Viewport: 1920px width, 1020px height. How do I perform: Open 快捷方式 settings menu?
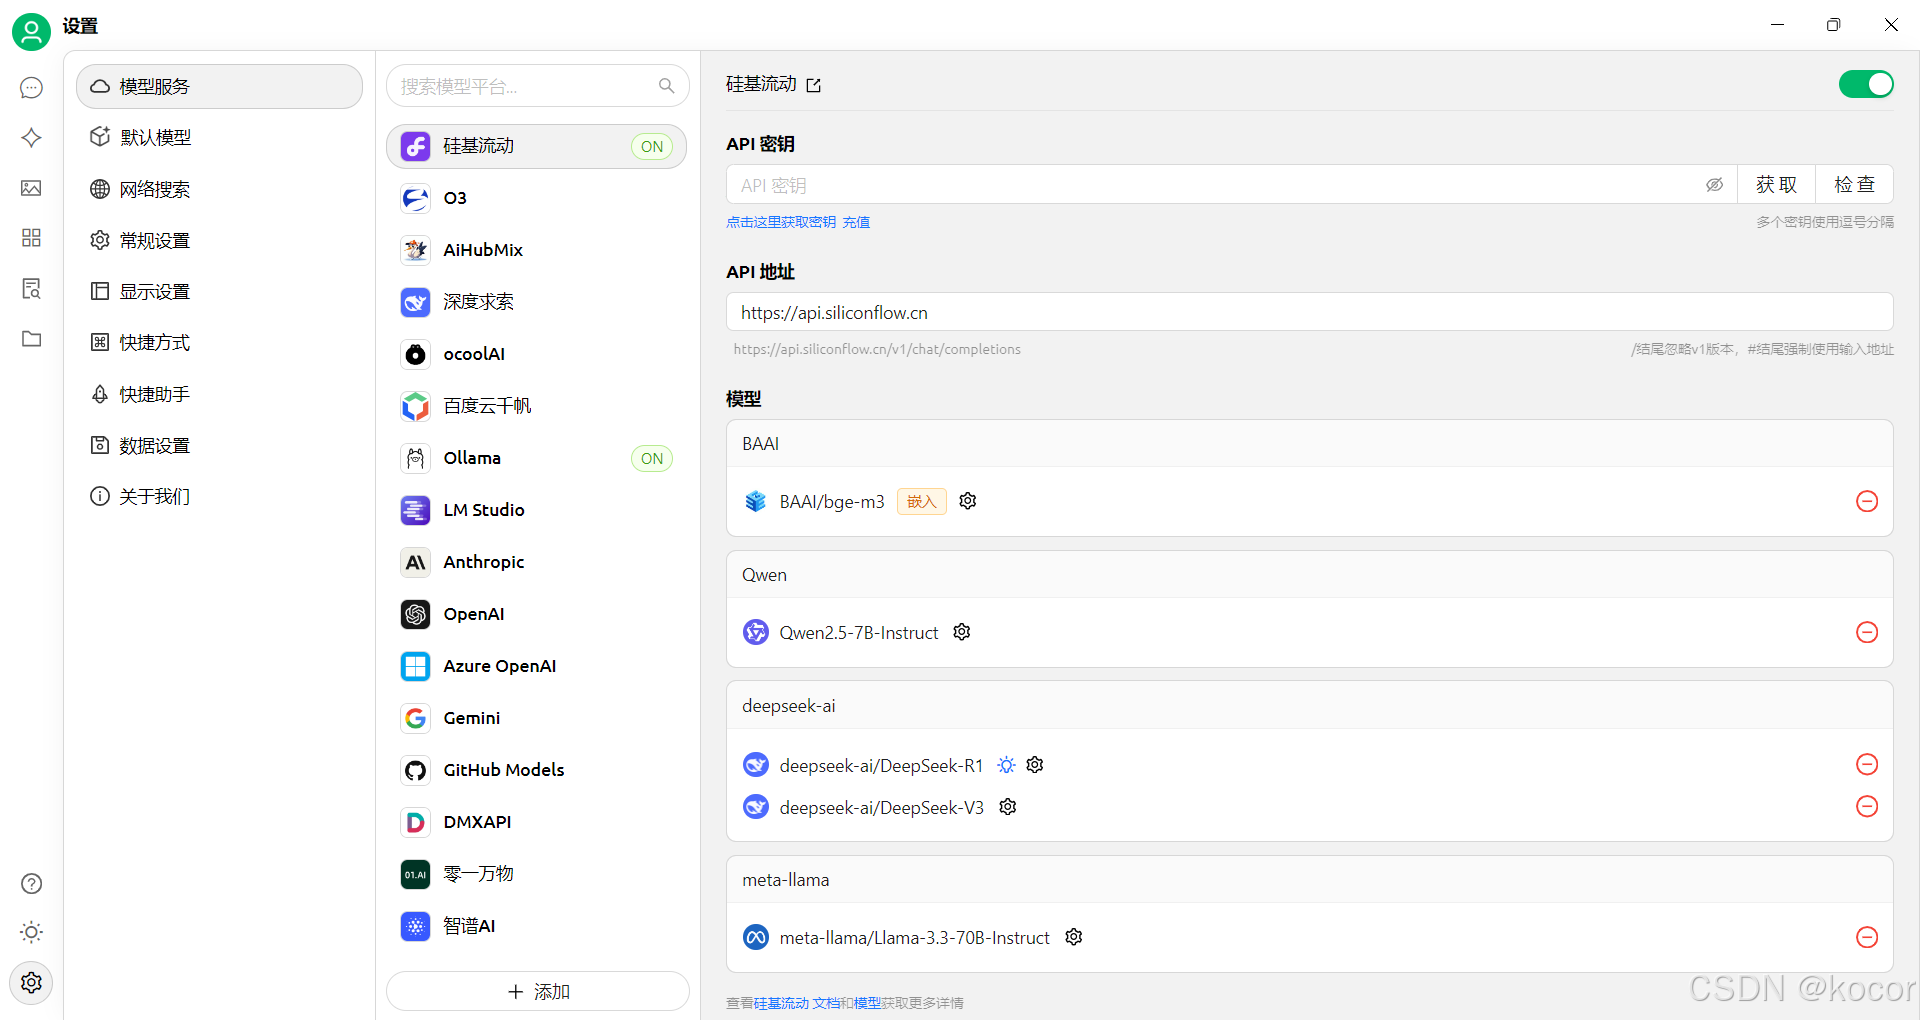[219, 343]
